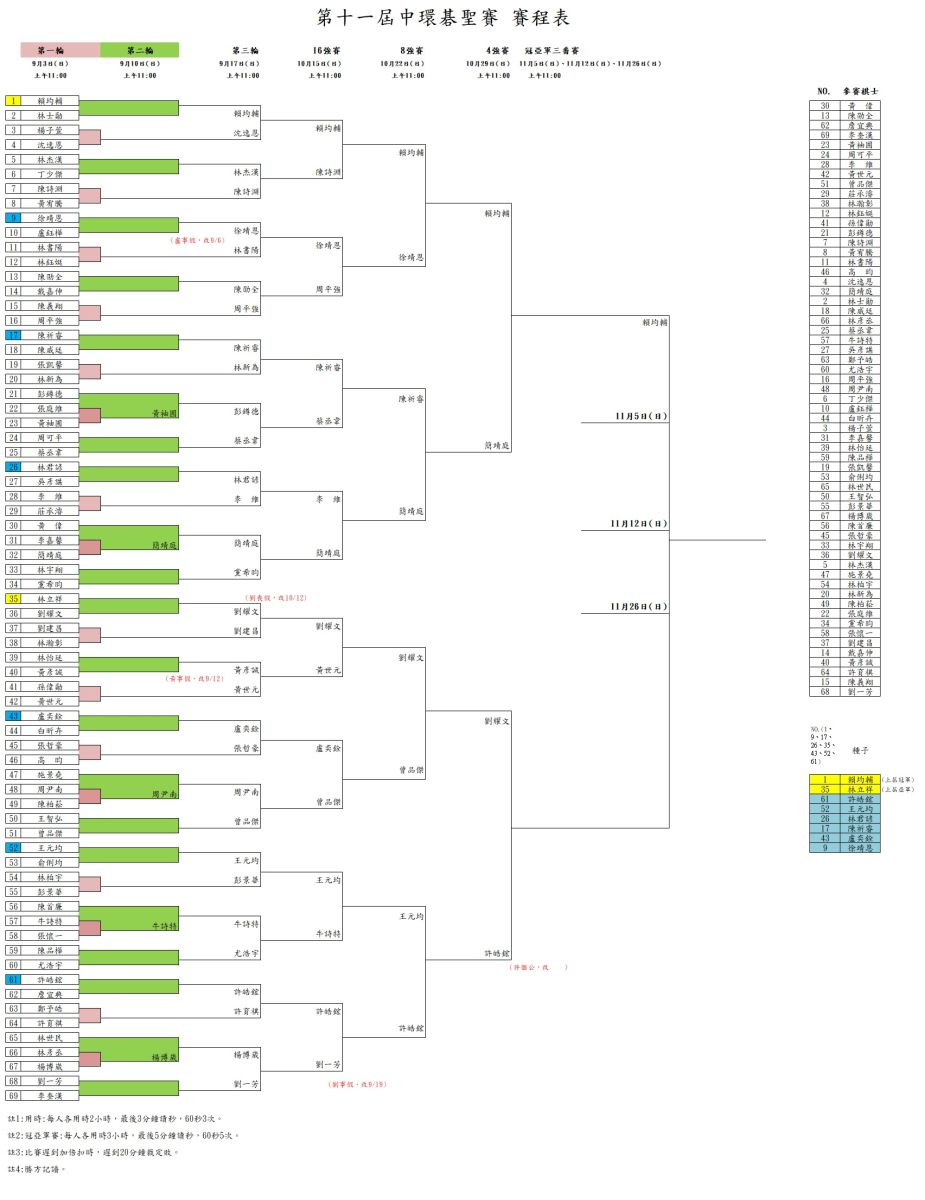Click 牛詩特 in the green second-round box
The image size is (925, 1200).
point(163,925)
